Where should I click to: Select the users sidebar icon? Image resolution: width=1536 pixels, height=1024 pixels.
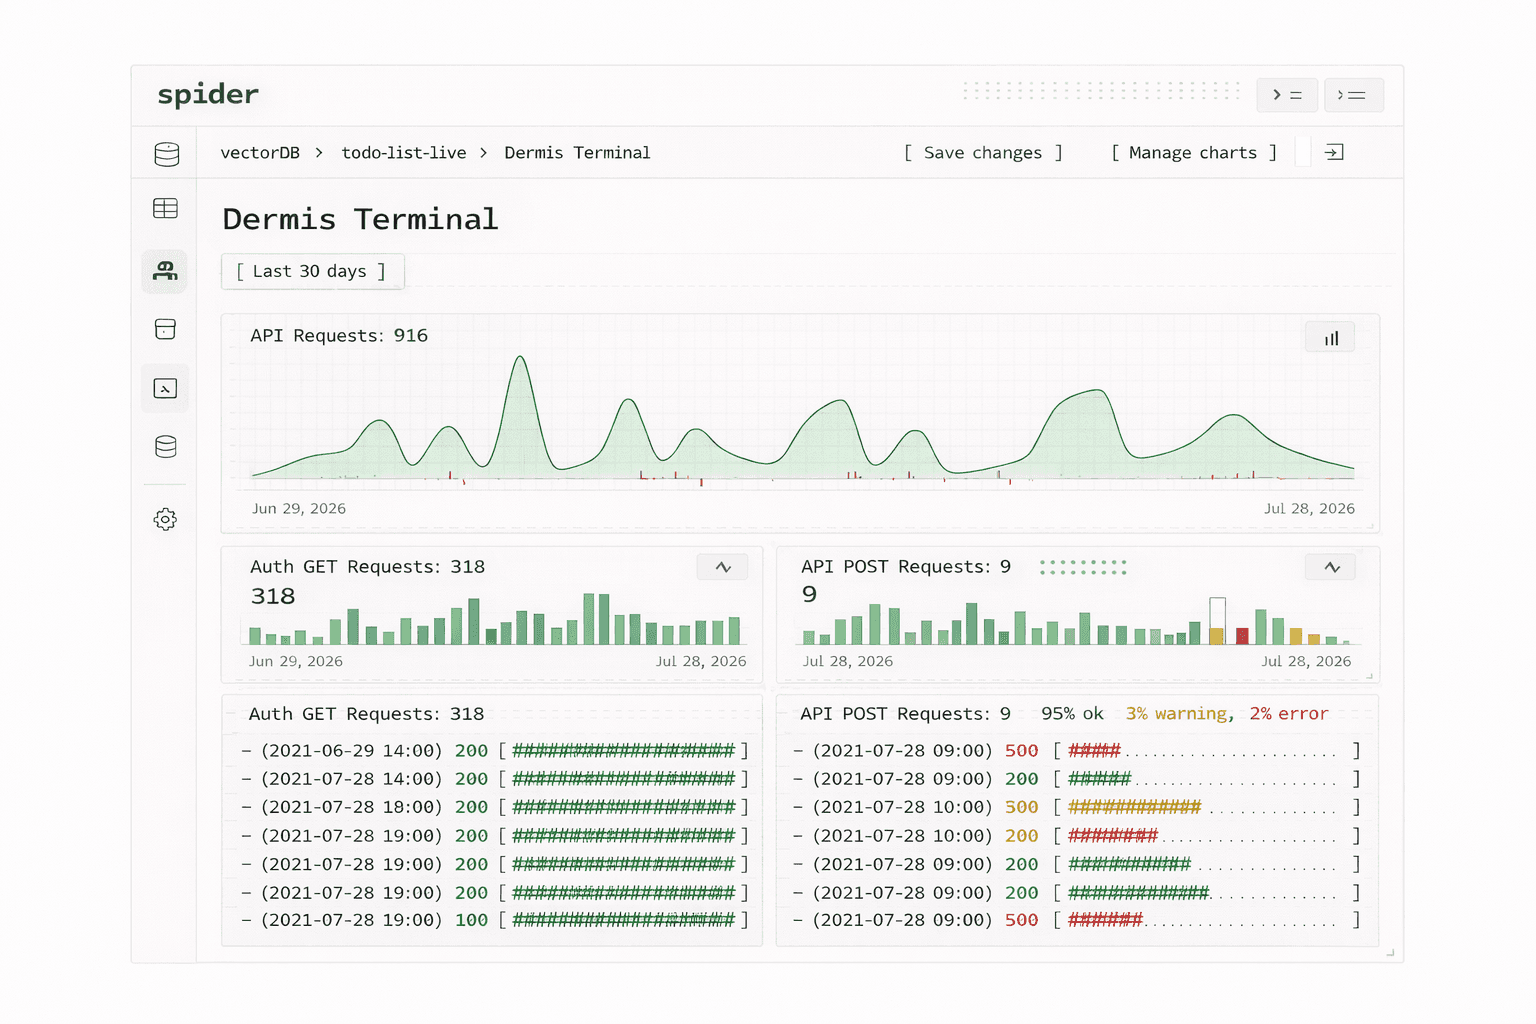pos(165,271)
